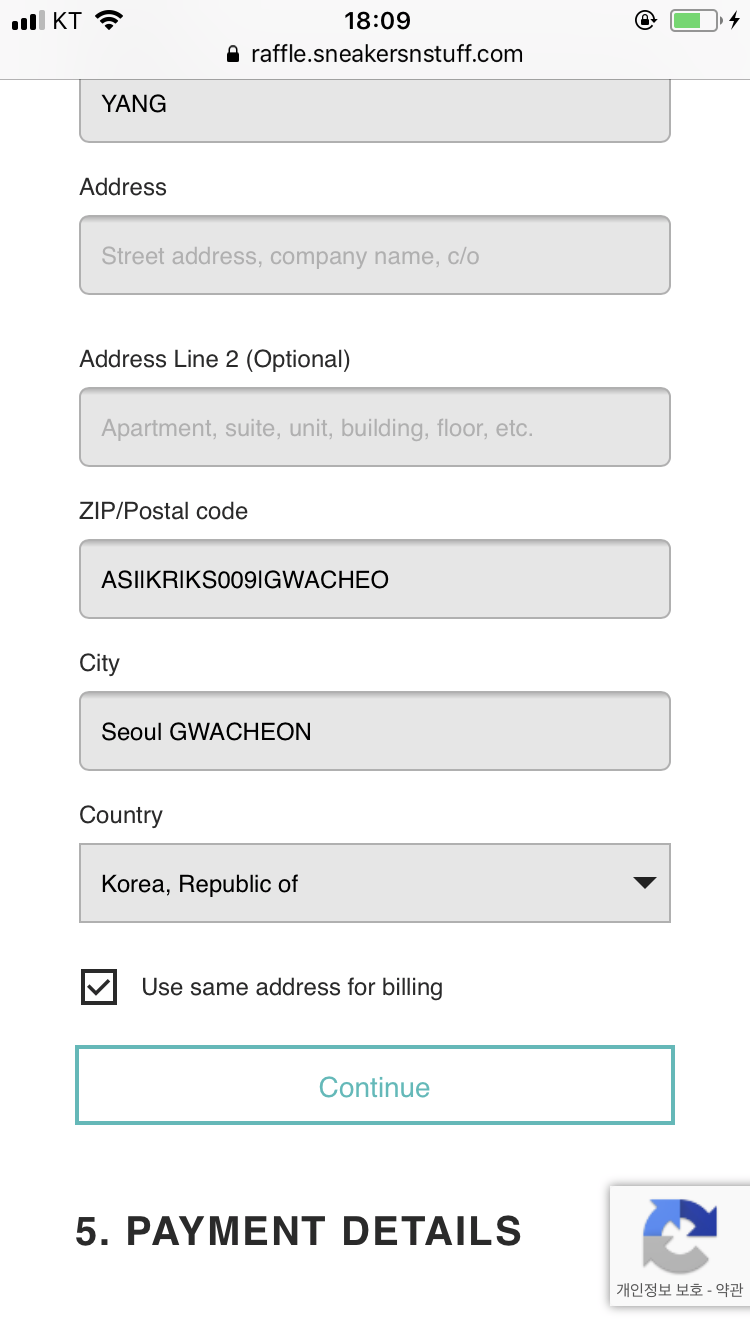Image resolution: width=750 pixels, height=1334 pixels.
Task: Tap the Wi-Fi signal icon
Action: [109, 20]
